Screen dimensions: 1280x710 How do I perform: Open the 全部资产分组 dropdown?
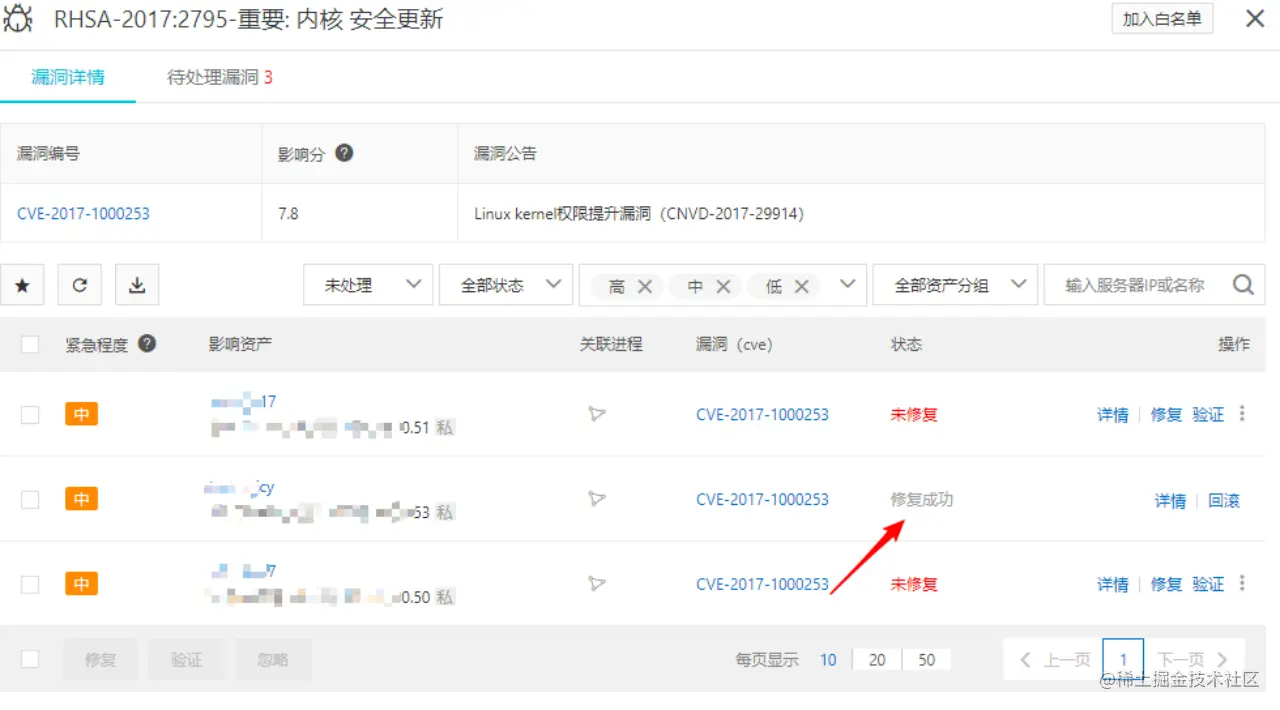coord(954,285)
